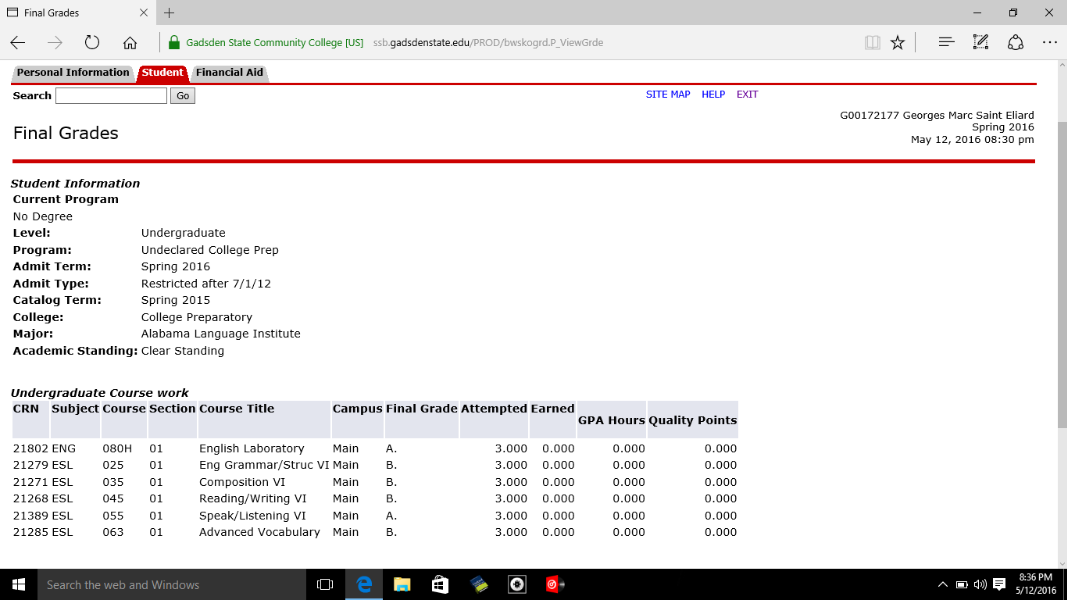The height and width of the screenshot is (600, 1067).
Task: Open the SITE MAP link
Action: [668, 95]
